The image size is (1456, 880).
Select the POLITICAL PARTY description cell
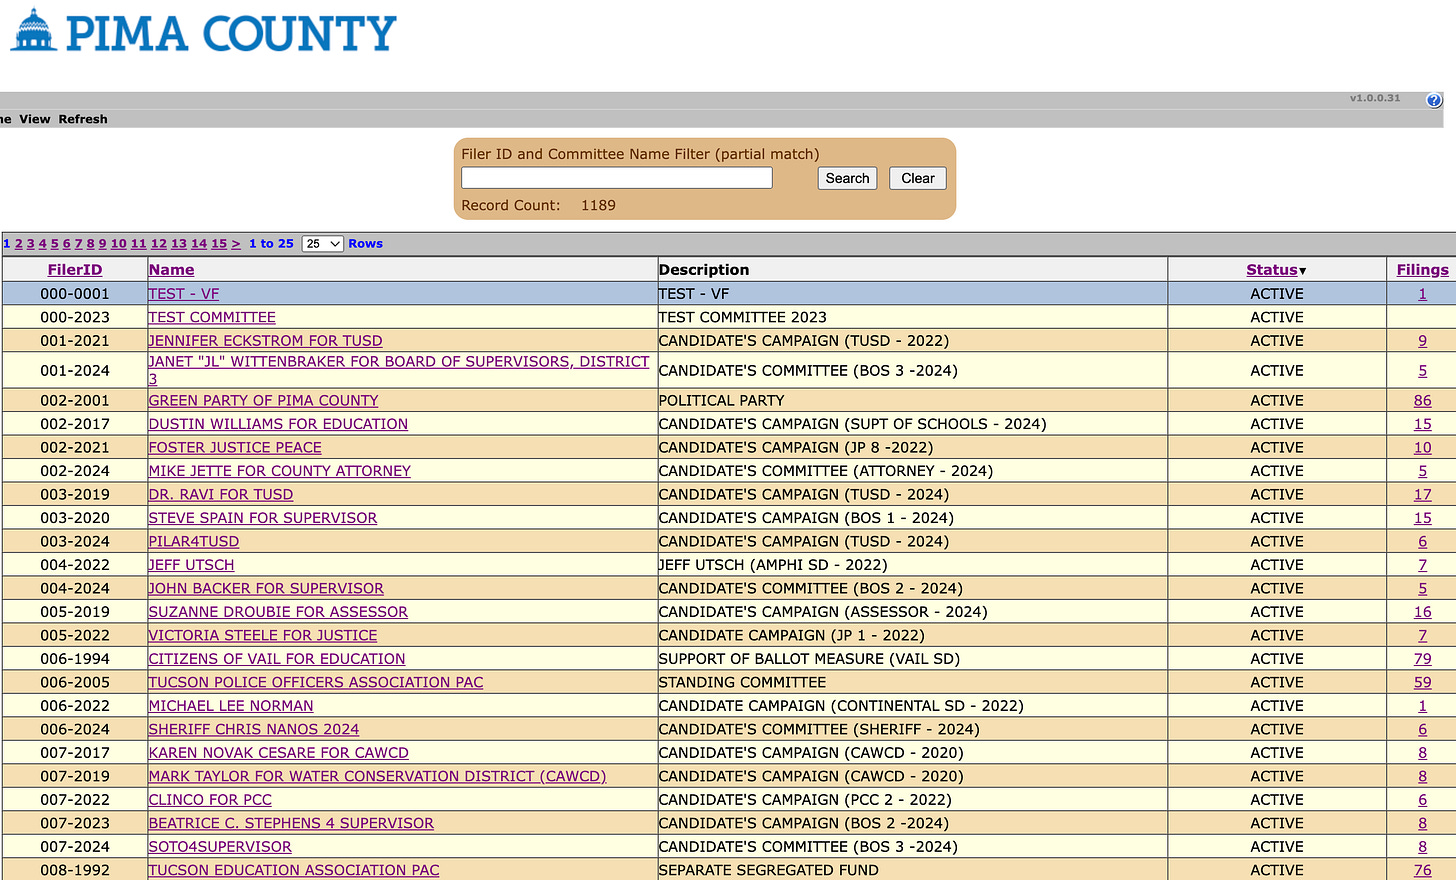912,401
